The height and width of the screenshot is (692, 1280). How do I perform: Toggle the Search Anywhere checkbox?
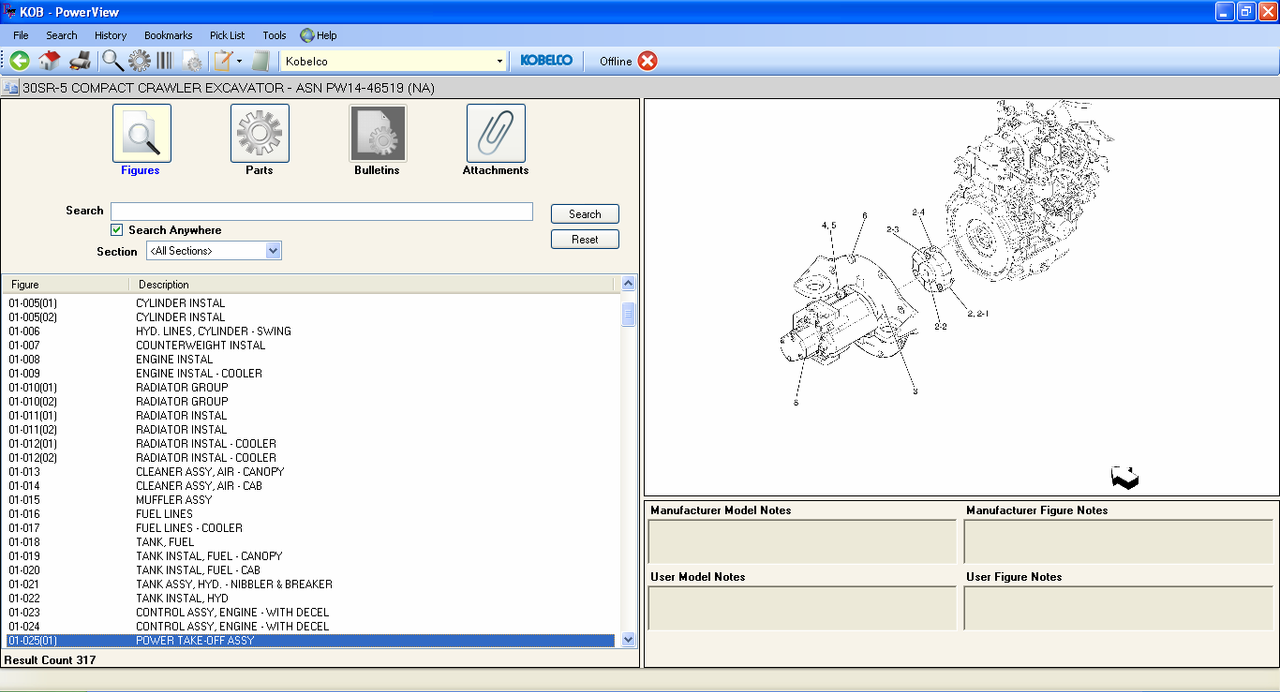(117, 230)
